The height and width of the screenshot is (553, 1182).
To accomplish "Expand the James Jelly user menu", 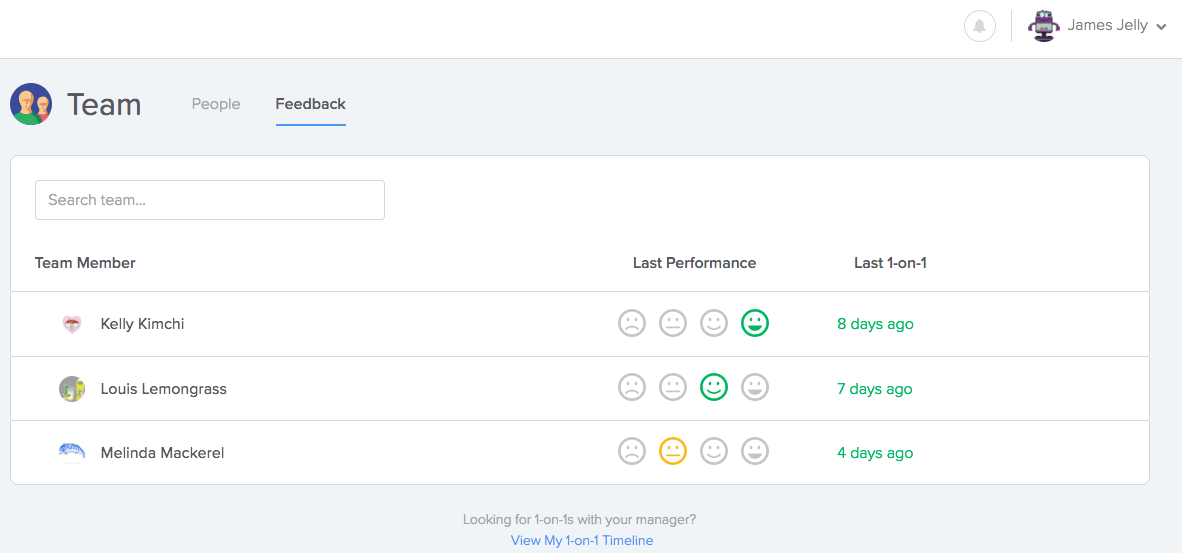I will pyautogui.click(x=1161, y=26).
